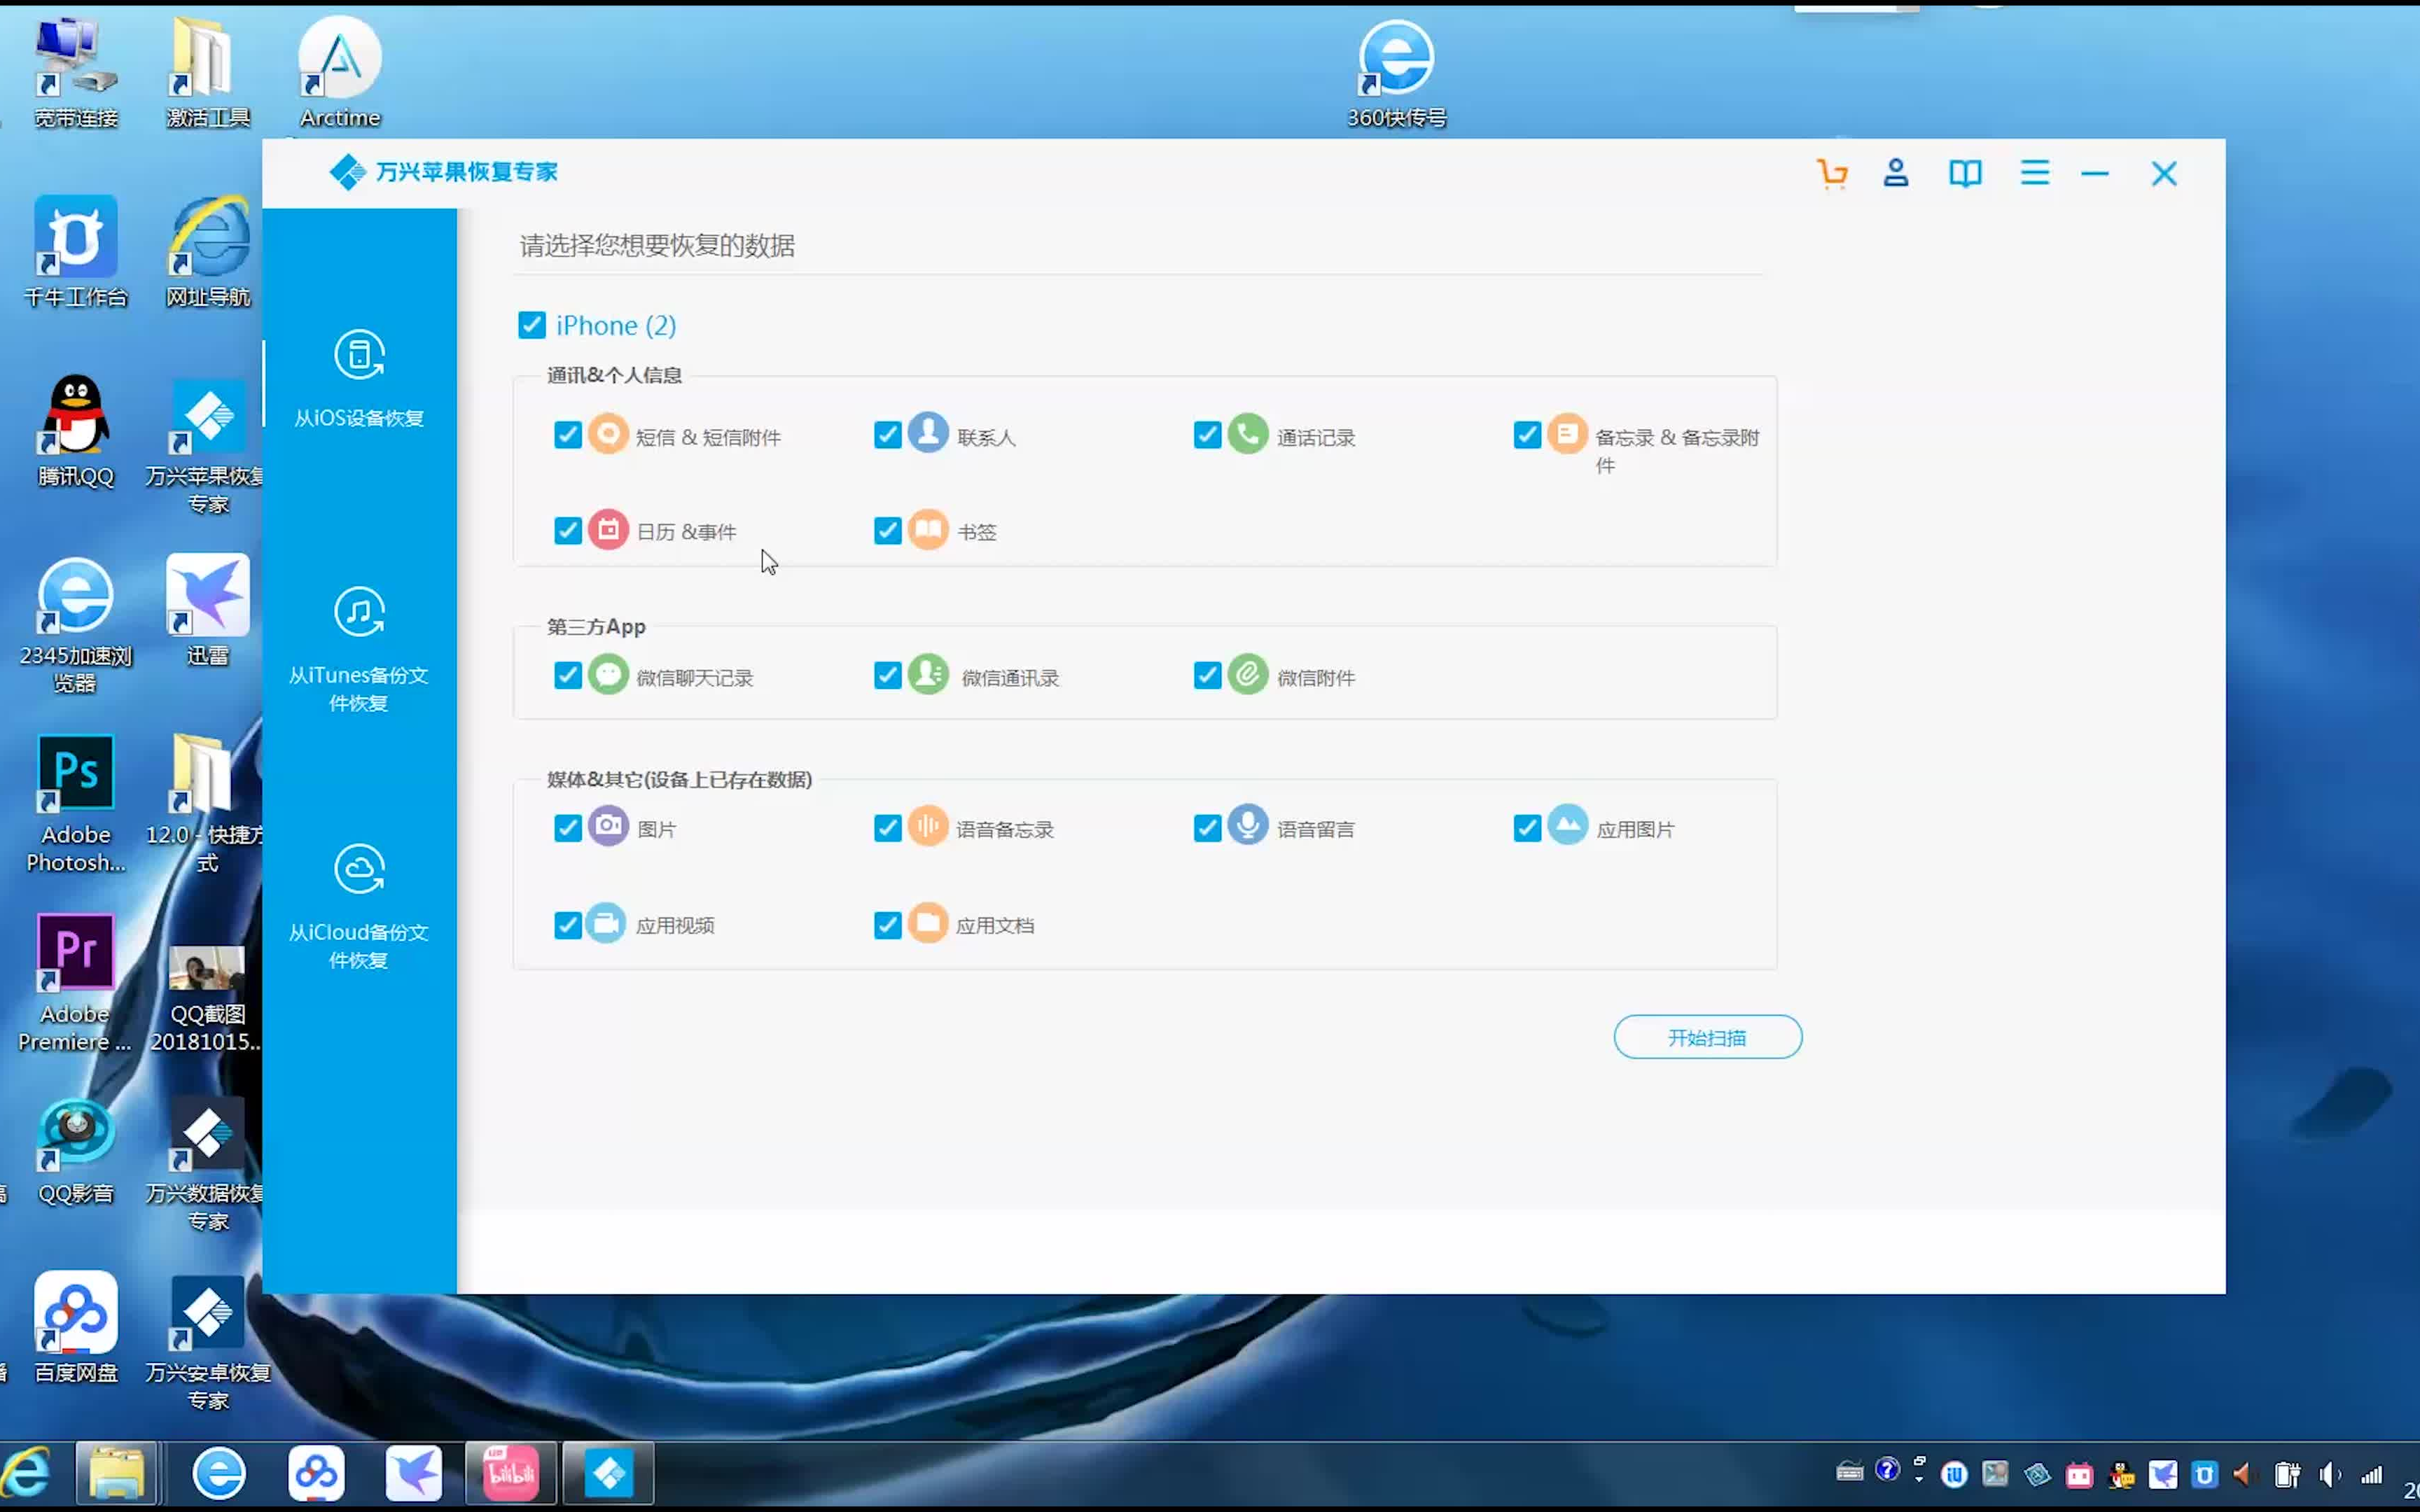Click the red 日历 calendar icon
The height and width of the screenshot is (1512, 2420).
point(608,530)
